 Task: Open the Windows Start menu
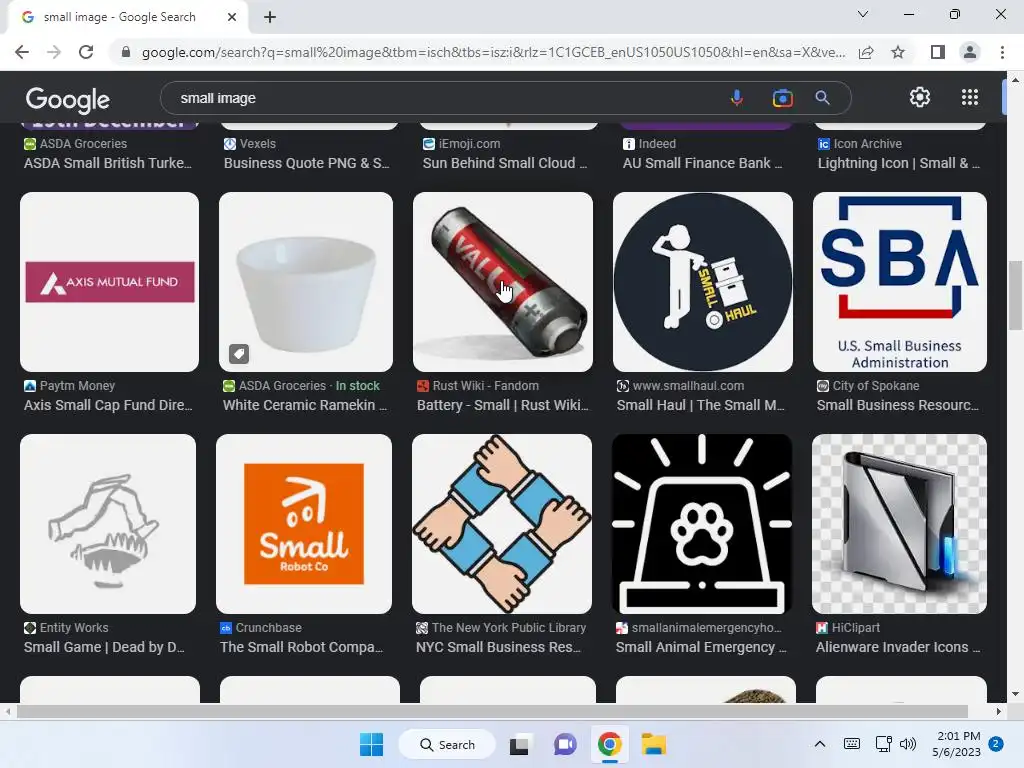point(372,744)
